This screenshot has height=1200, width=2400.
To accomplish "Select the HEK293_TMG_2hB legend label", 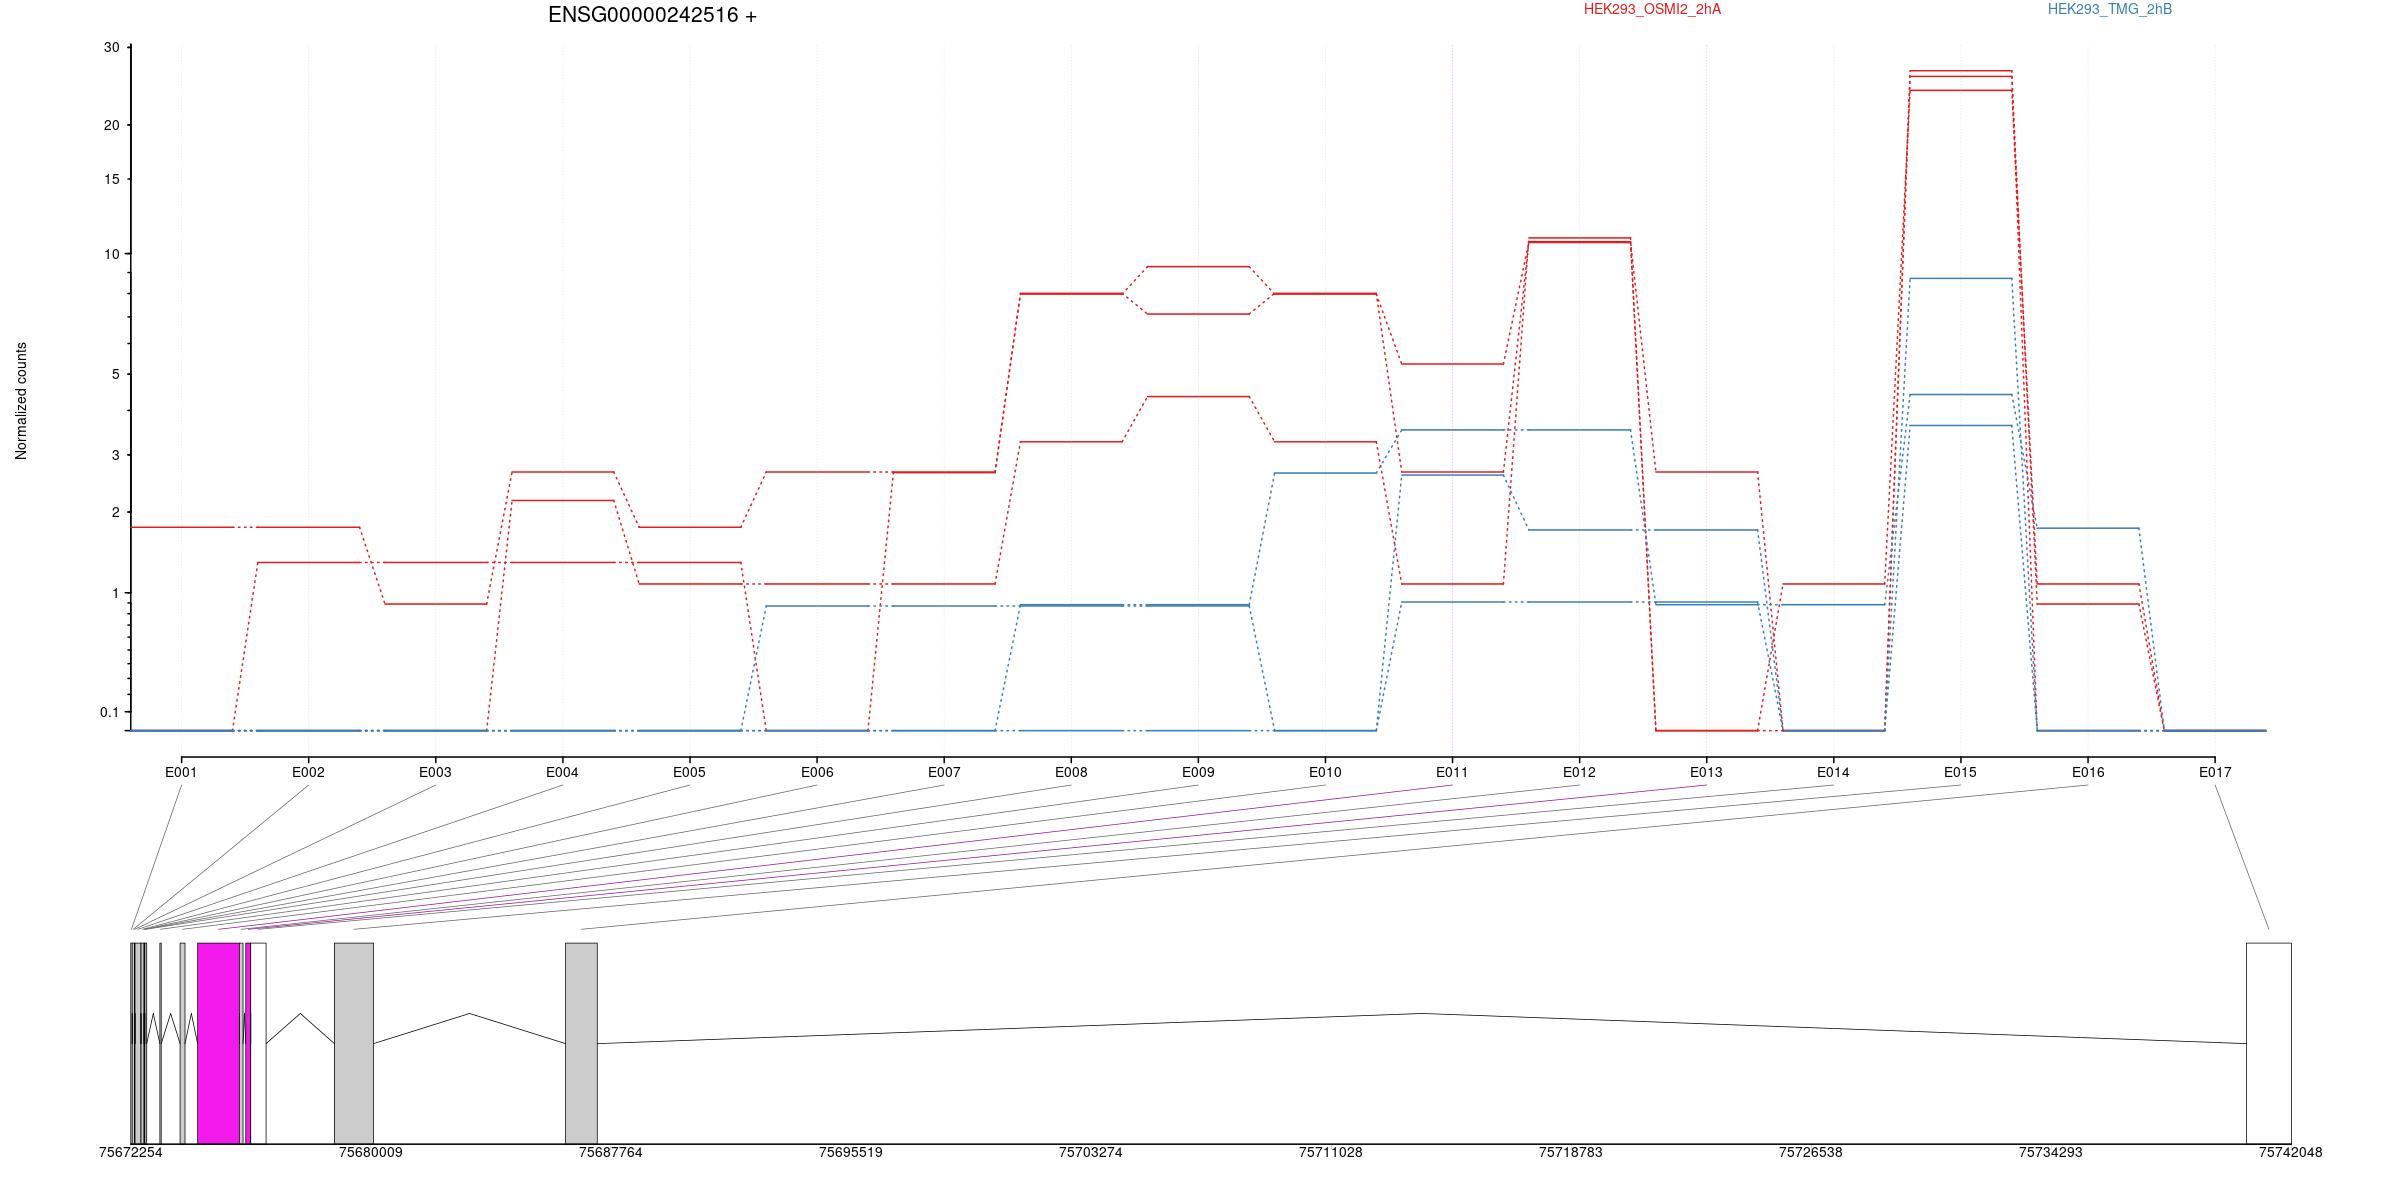I will click(x=2110, y=9).
